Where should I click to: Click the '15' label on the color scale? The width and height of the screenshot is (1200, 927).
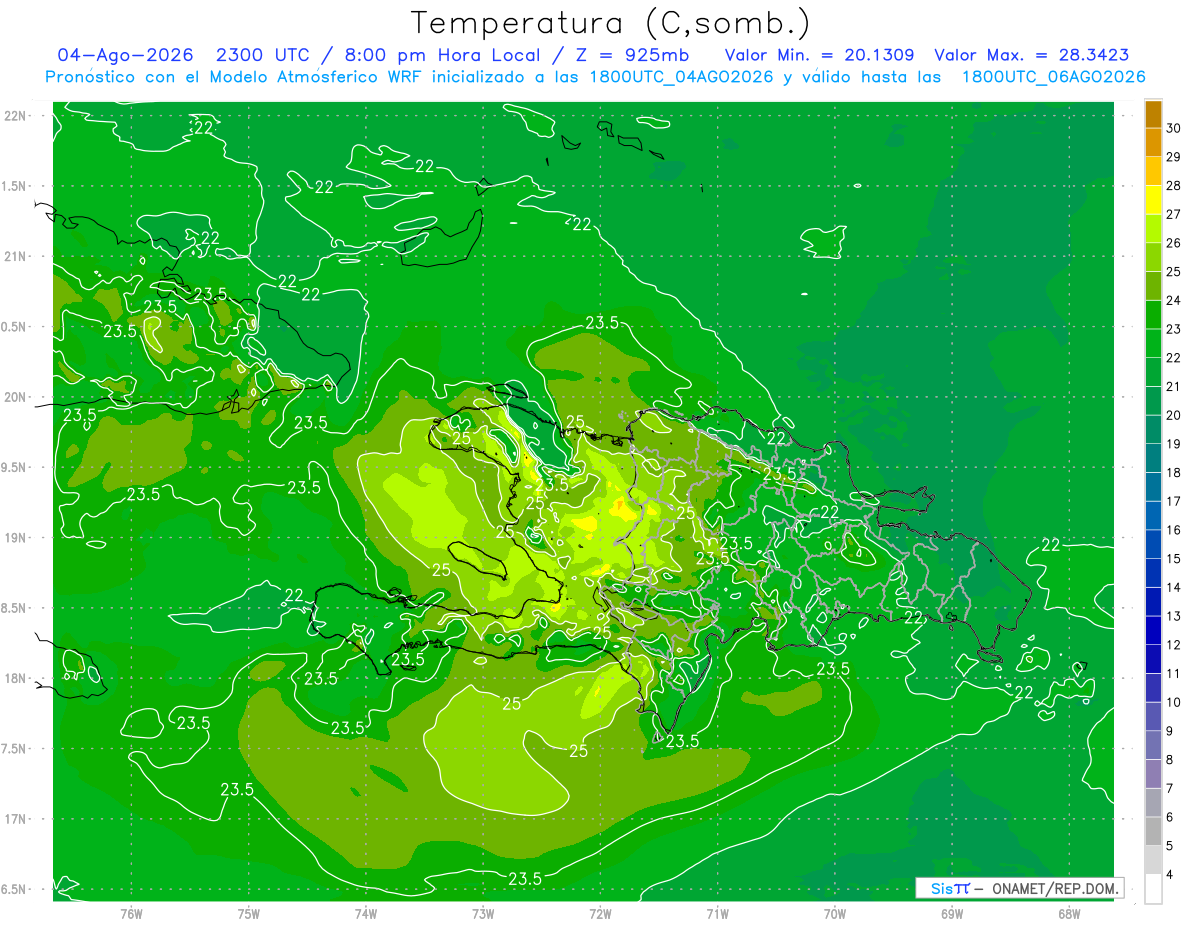1174,558
